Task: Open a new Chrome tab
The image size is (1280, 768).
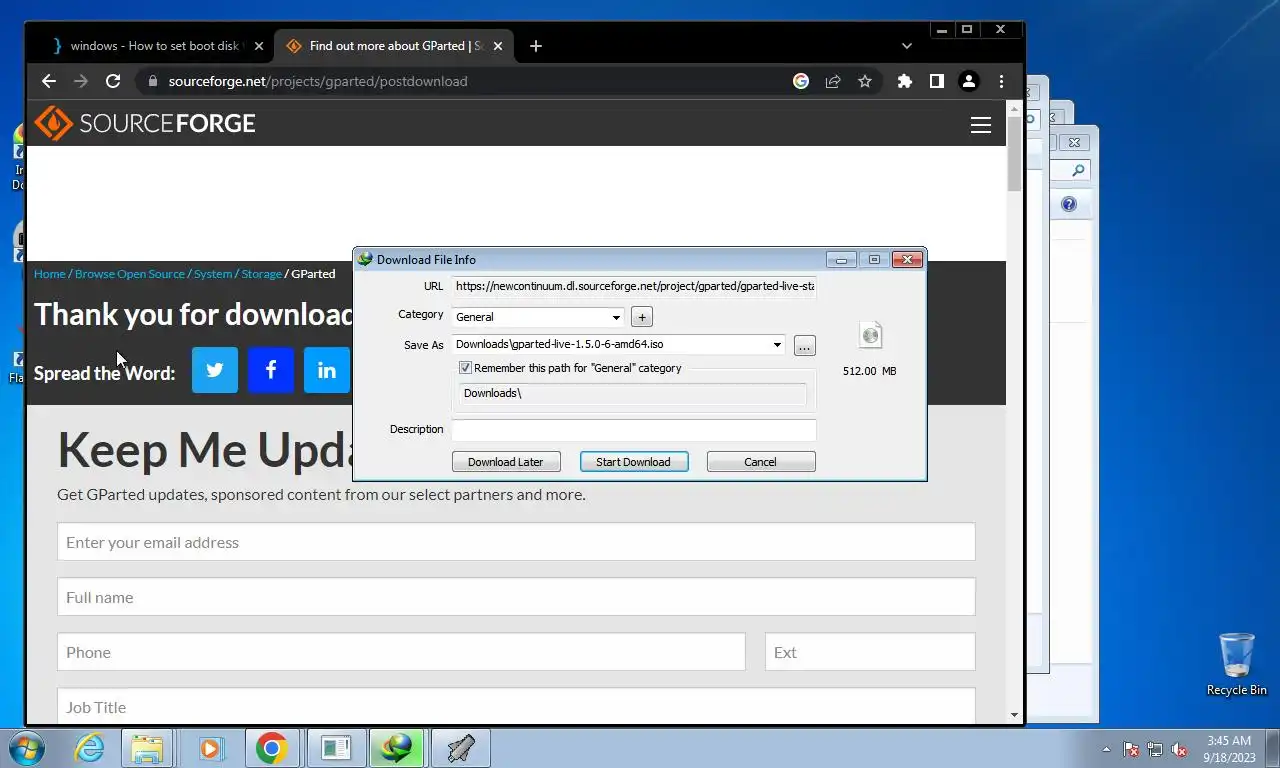Action: pyautogui.click(x=536, y=46)
